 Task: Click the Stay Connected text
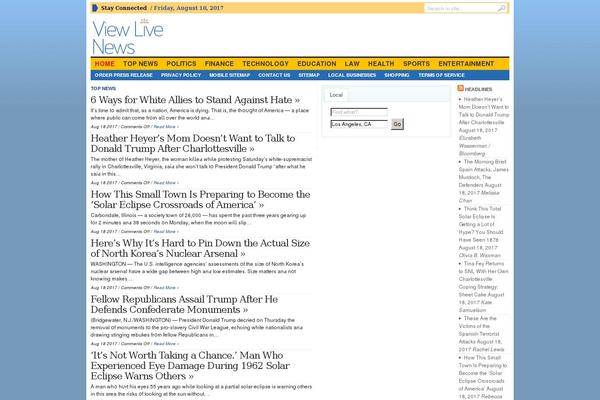(124, 8)
